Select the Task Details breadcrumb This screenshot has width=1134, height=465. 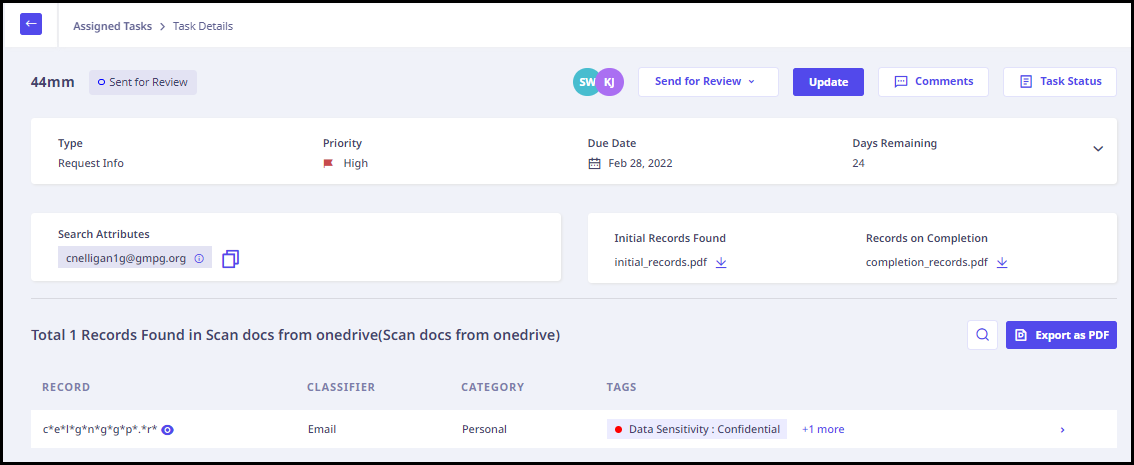(202, 26)
